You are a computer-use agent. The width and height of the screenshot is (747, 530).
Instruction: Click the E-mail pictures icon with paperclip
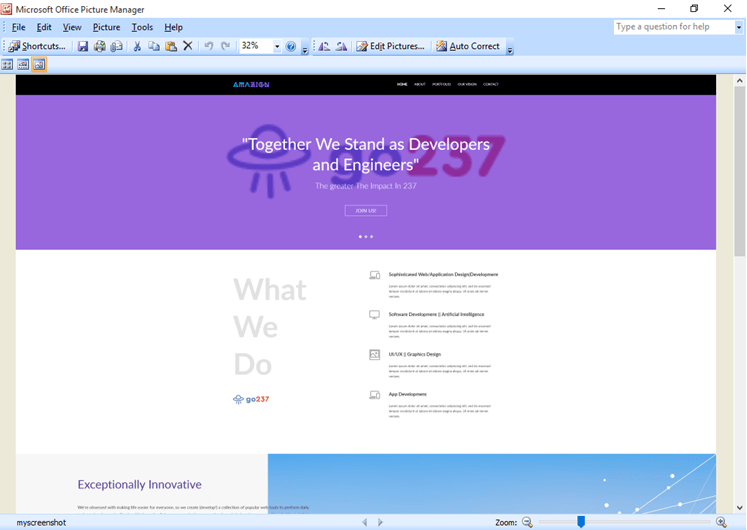pyautogui.click(x=116, y=46)
